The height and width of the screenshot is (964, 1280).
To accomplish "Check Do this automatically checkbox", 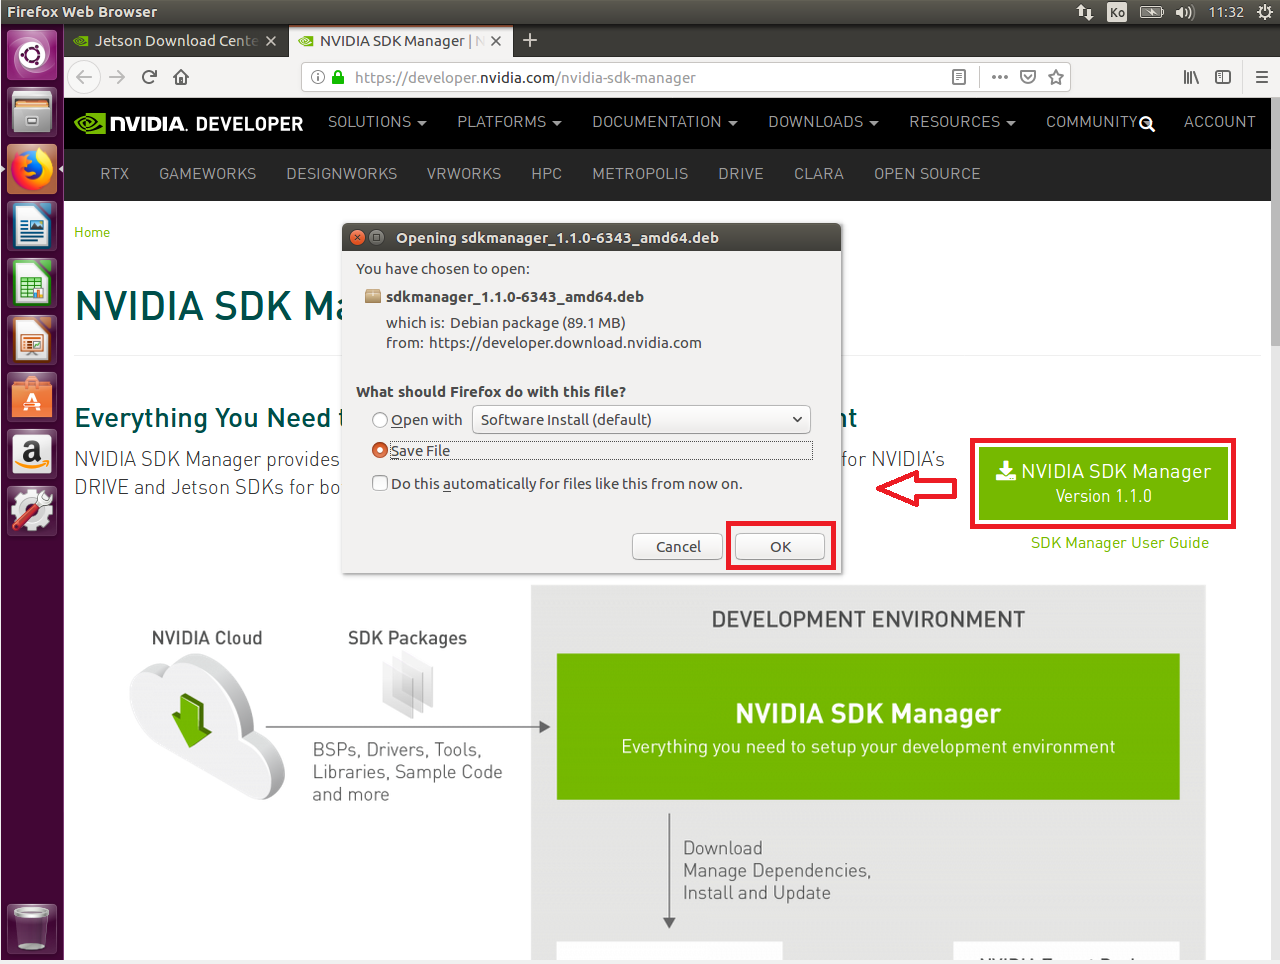I will (x=380, y=483).
